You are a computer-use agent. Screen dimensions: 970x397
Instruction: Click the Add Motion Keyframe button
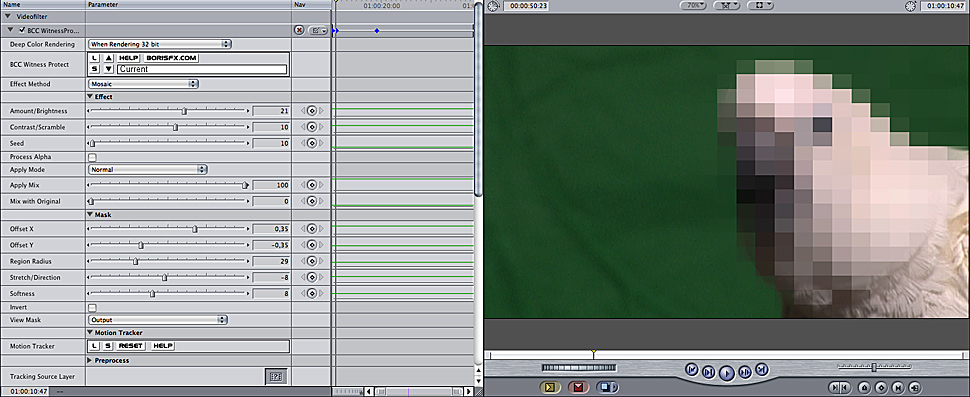click(881, 388)
